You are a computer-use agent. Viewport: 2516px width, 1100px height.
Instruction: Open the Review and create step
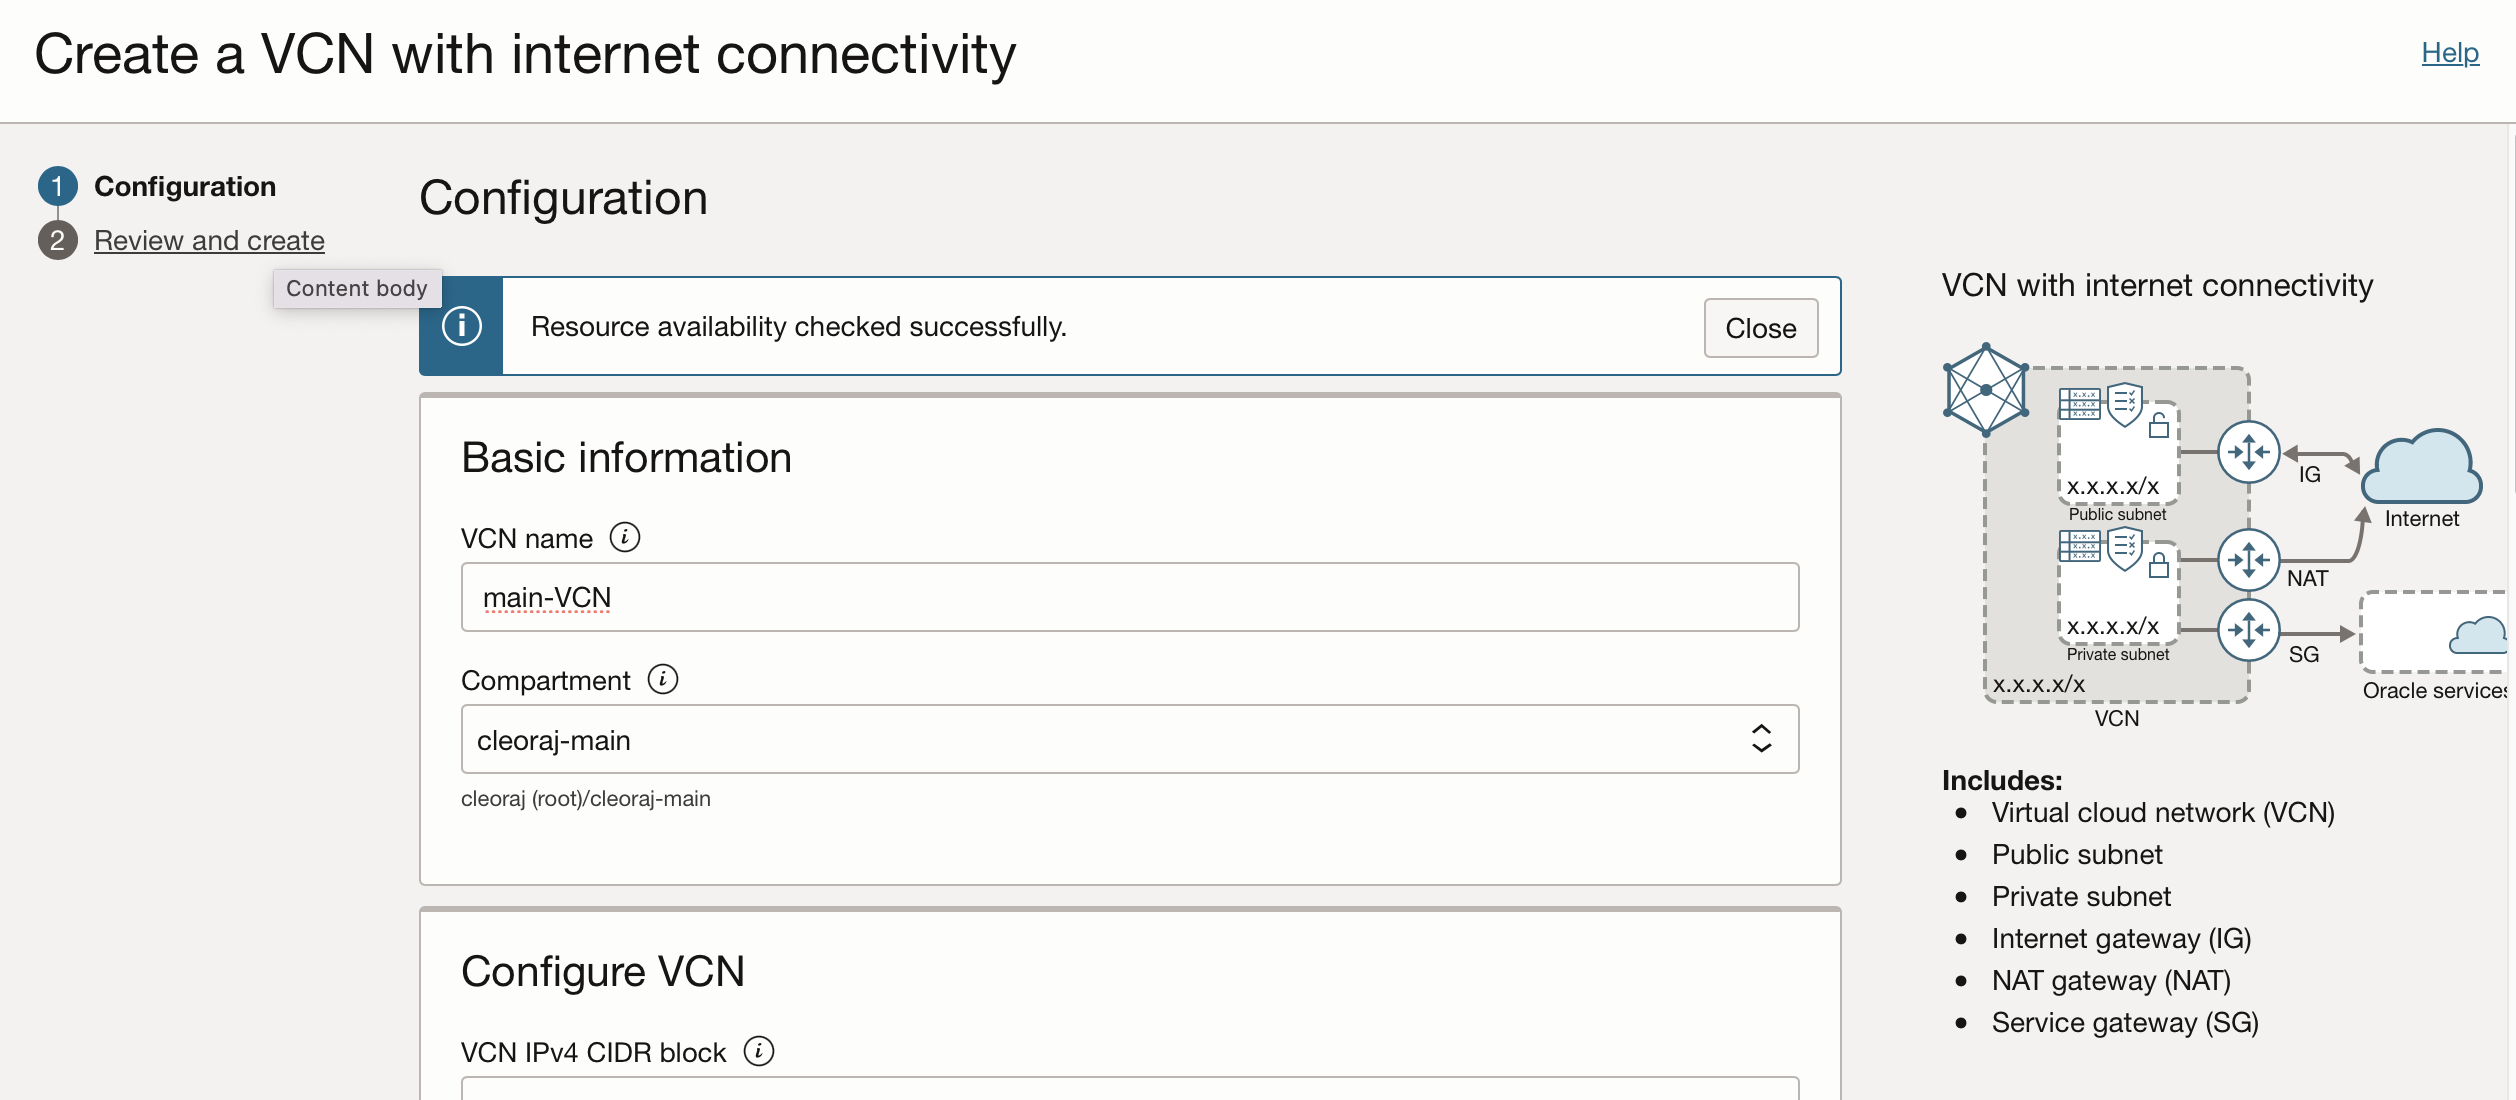(x=209, y=240)
